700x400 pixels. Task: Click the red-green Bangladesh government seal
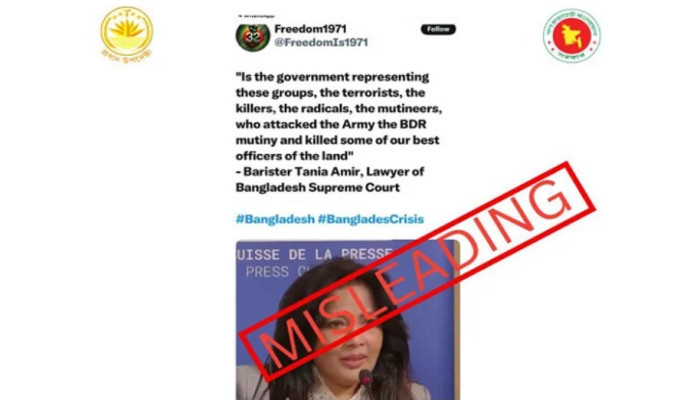click(572, 36)
